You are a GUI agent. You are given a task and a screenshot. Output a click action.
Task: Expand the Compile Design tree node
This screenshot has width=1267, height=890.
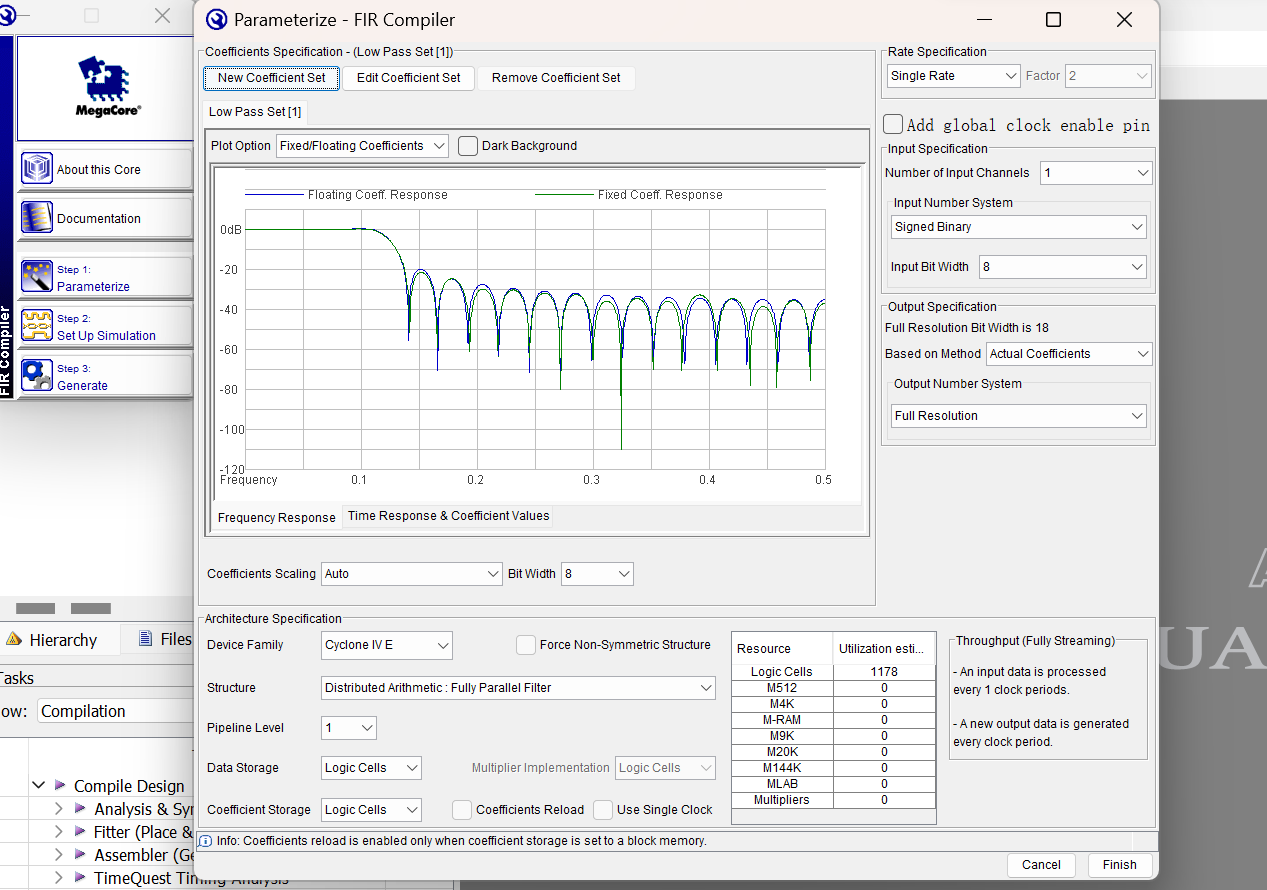pyautogui.click(x=39, y=786)
